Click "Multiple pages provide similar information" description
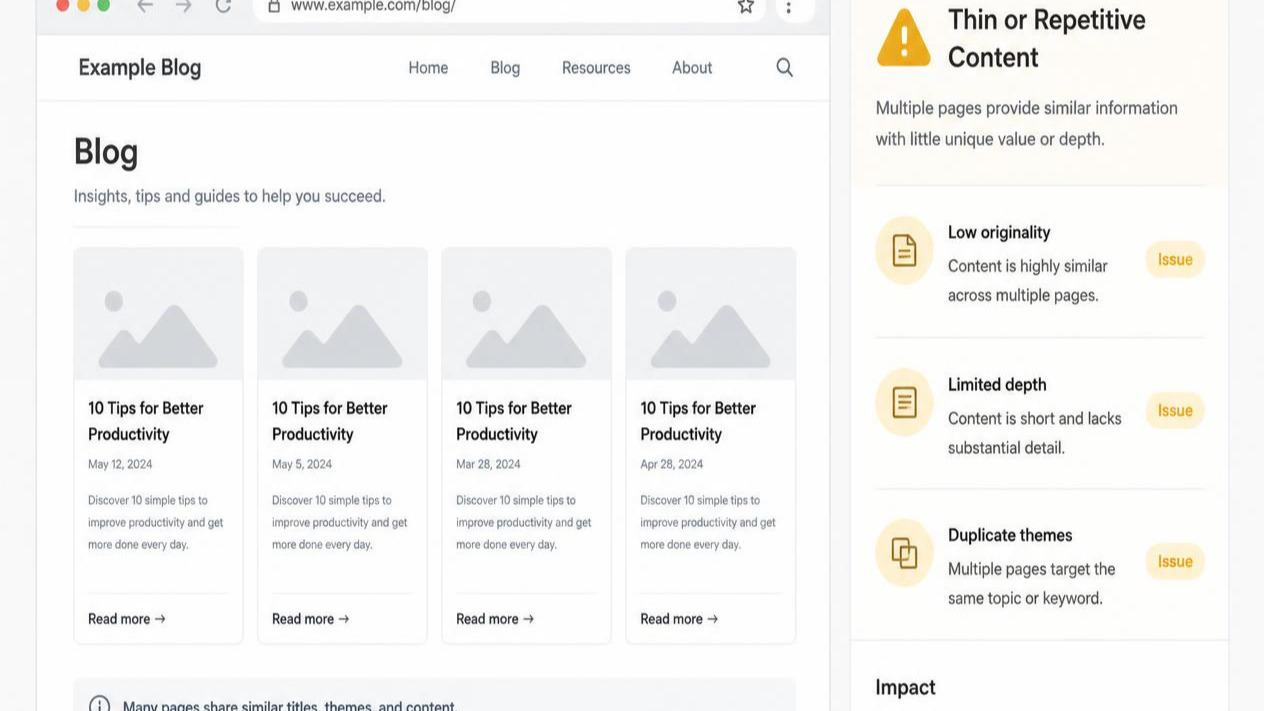 pos(1027,123)
